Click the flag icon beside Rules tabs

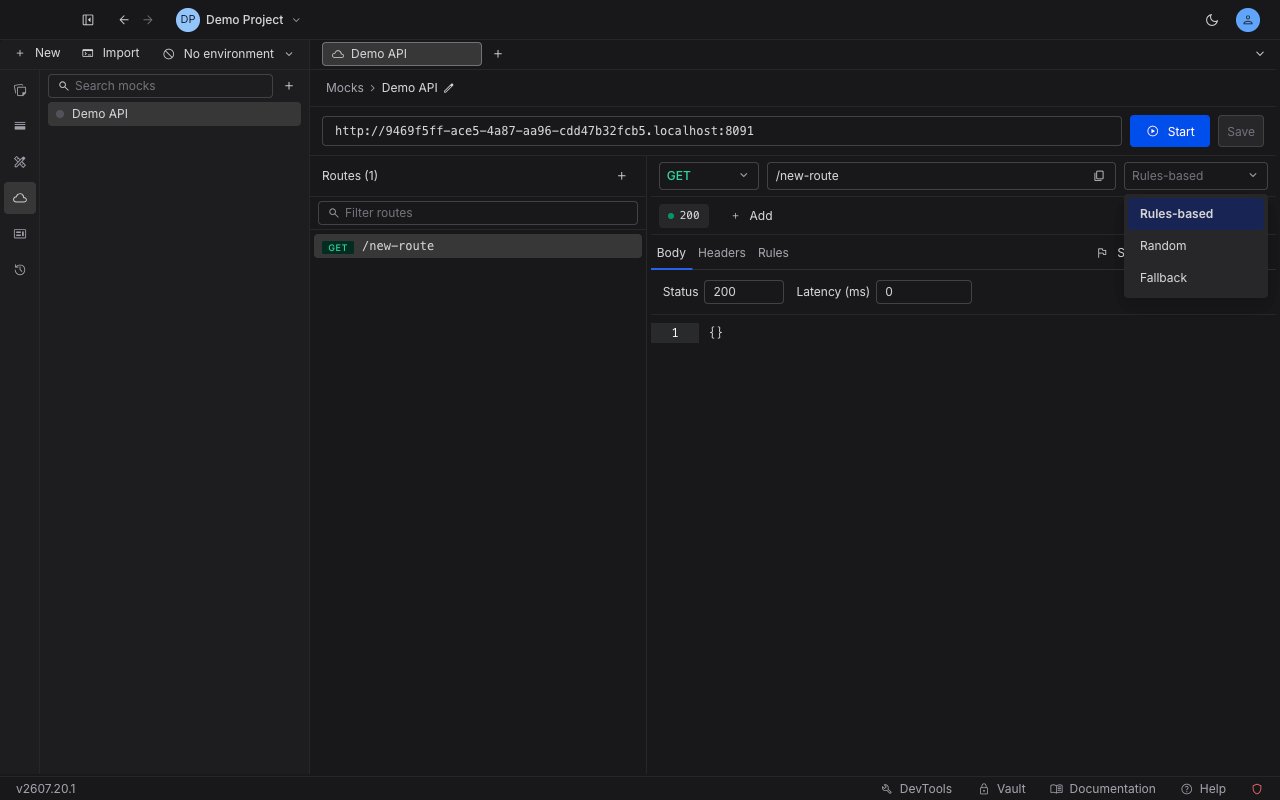coord(1102,253)
